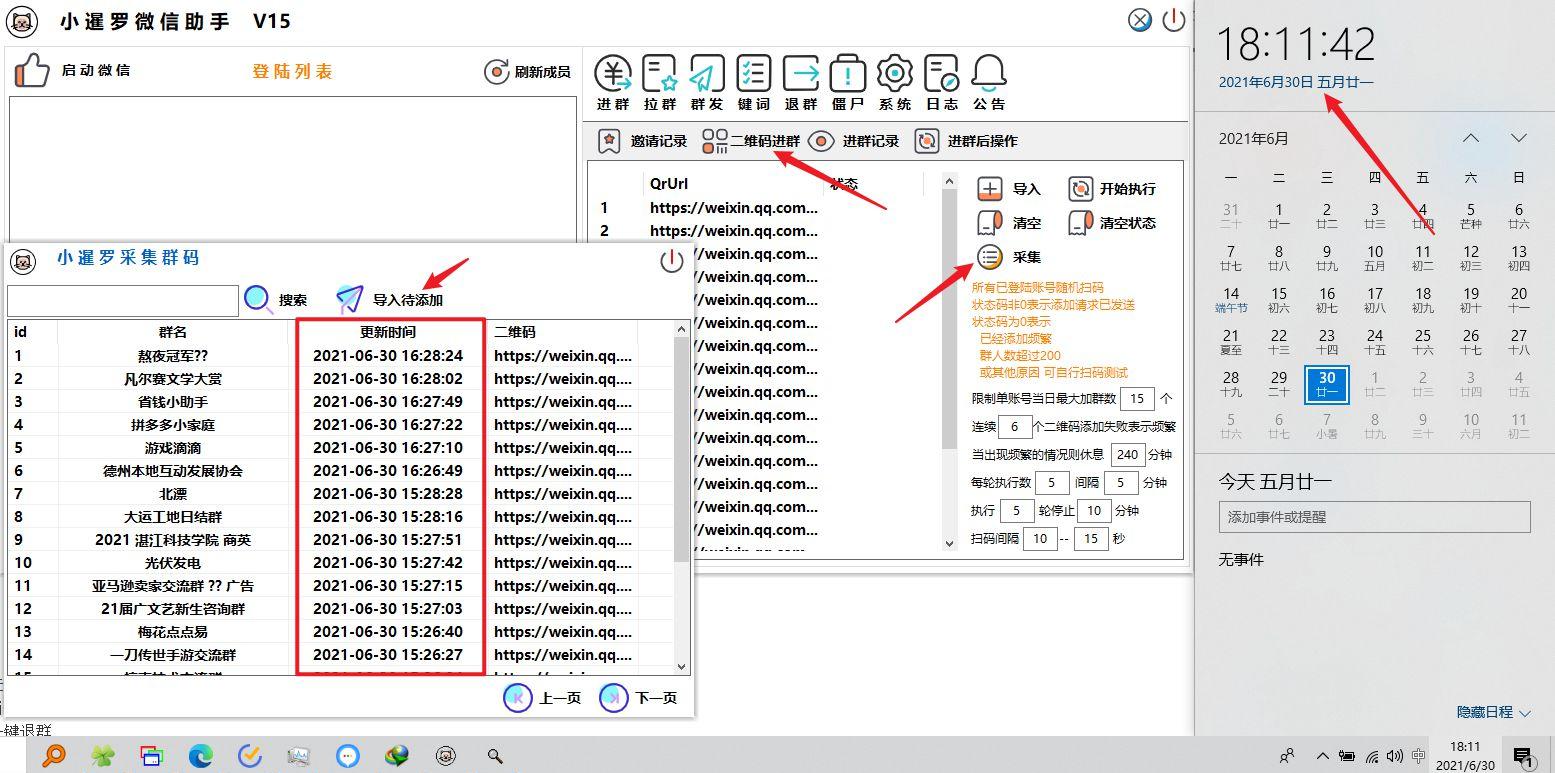Click the 开始执行 button
Image resolution: width=1555 pixels, height=773 pixels.
pyautogui.click(x=1112, y=188)
